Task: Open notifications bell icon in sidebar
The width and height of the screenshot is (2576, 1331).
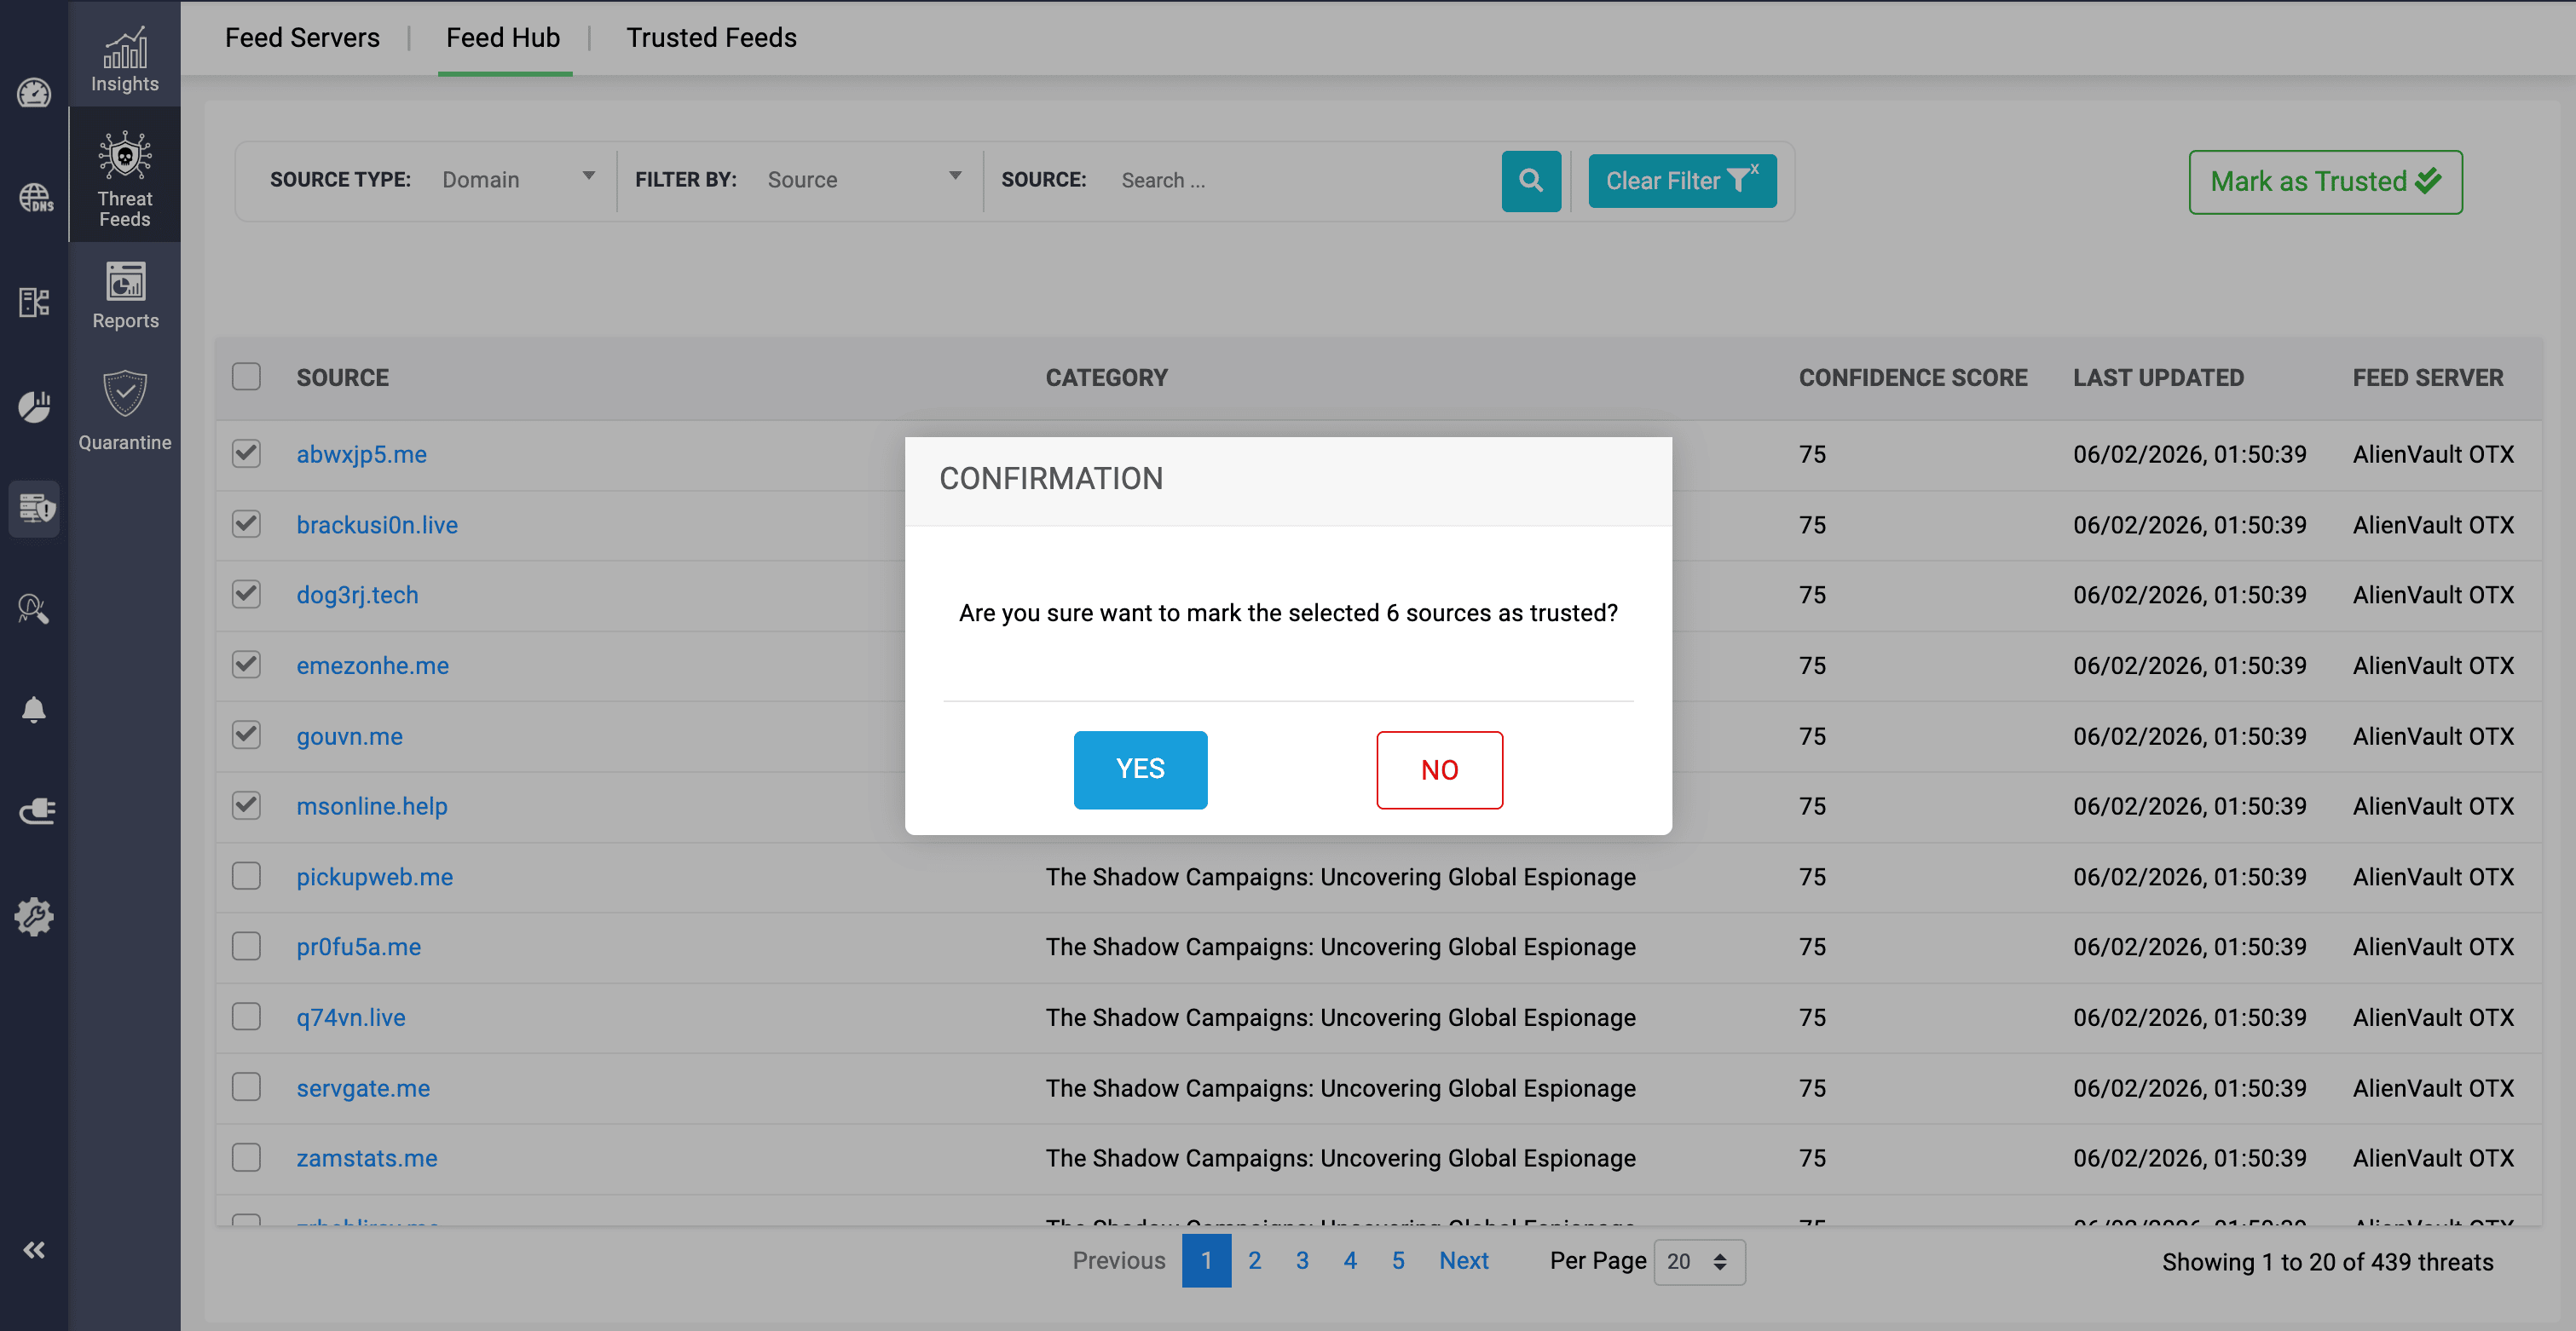Action: click(x=34, y=710)
